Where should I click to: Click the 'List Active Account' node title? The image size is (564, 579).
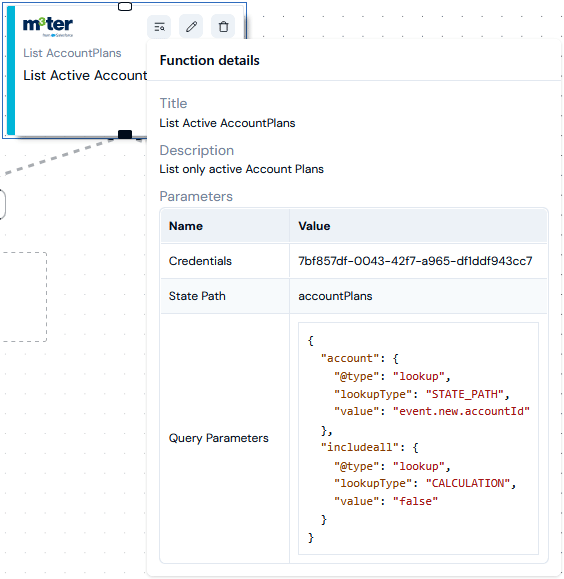[85, 75]
